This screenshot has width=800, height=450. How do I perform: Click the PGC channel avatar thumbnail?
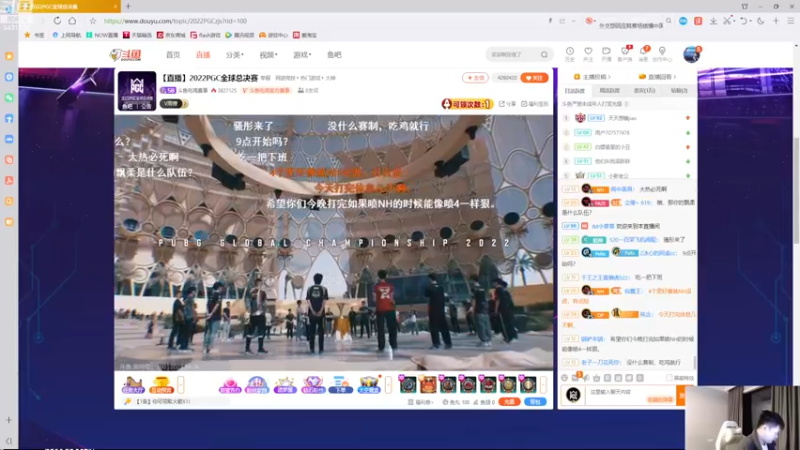click(137, 91)
